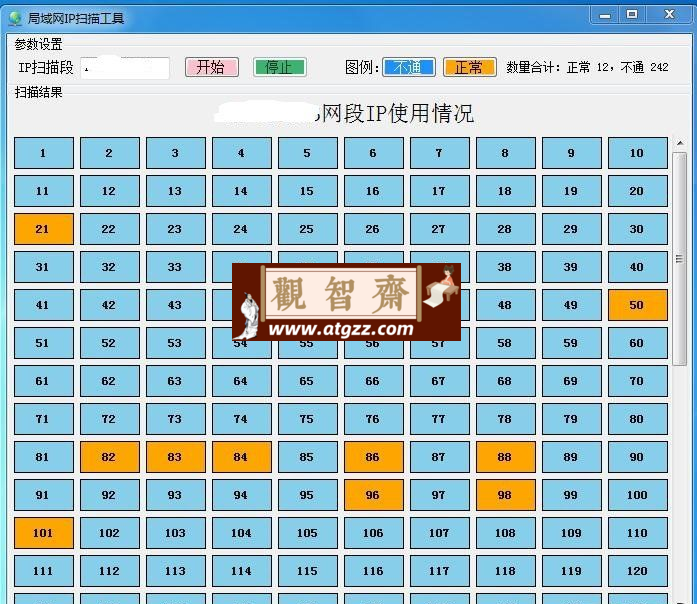Screen dimensions: 697x604
Task: Click IP cell 120
Action: click(x=638, y=571)
